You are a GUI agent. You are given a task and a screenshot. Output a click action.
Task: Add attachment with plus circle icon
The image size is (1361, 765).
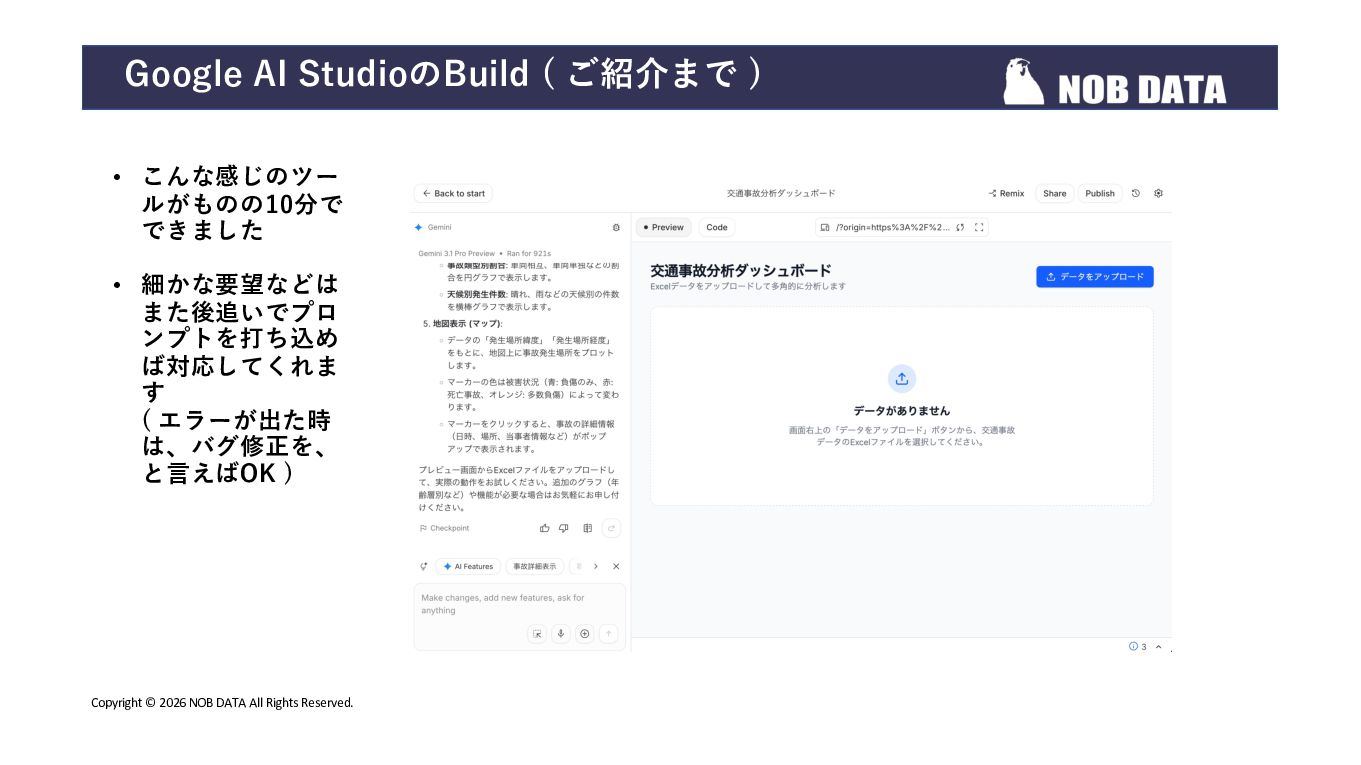pos(585,633)
